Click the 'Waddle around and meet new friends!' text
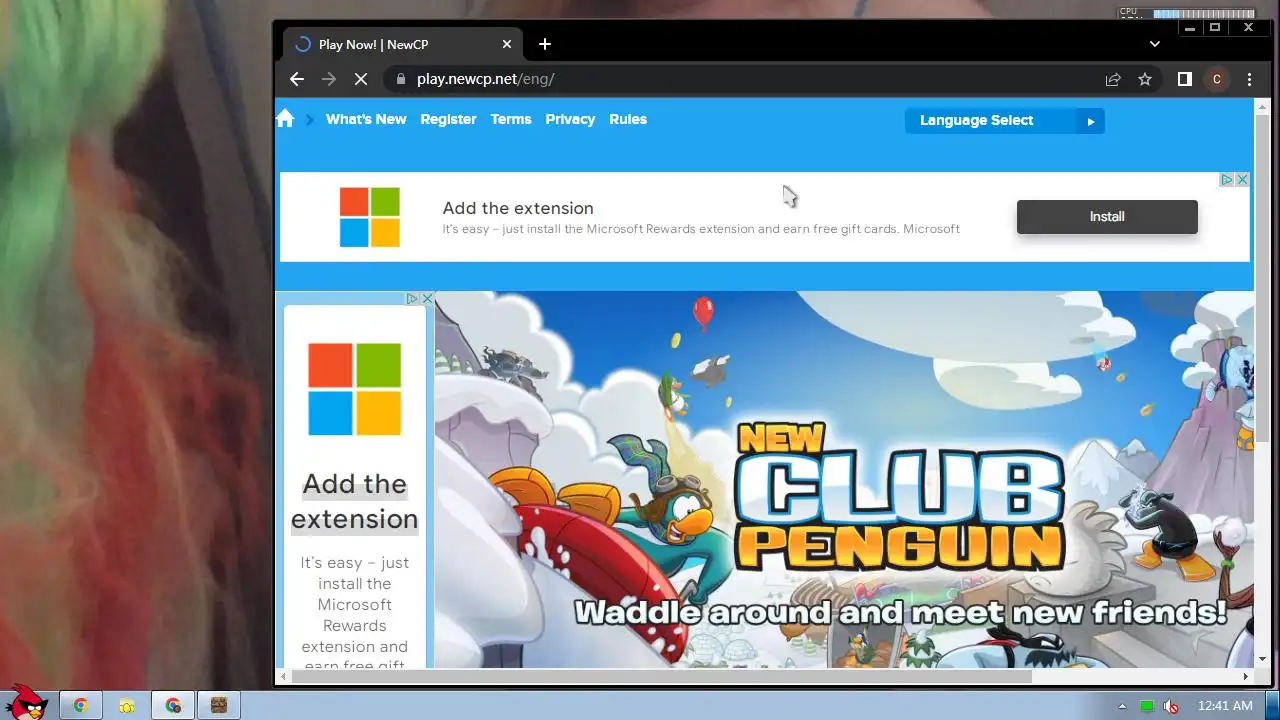Screen dimensions: 1280x720 click(x=901, y=611)
